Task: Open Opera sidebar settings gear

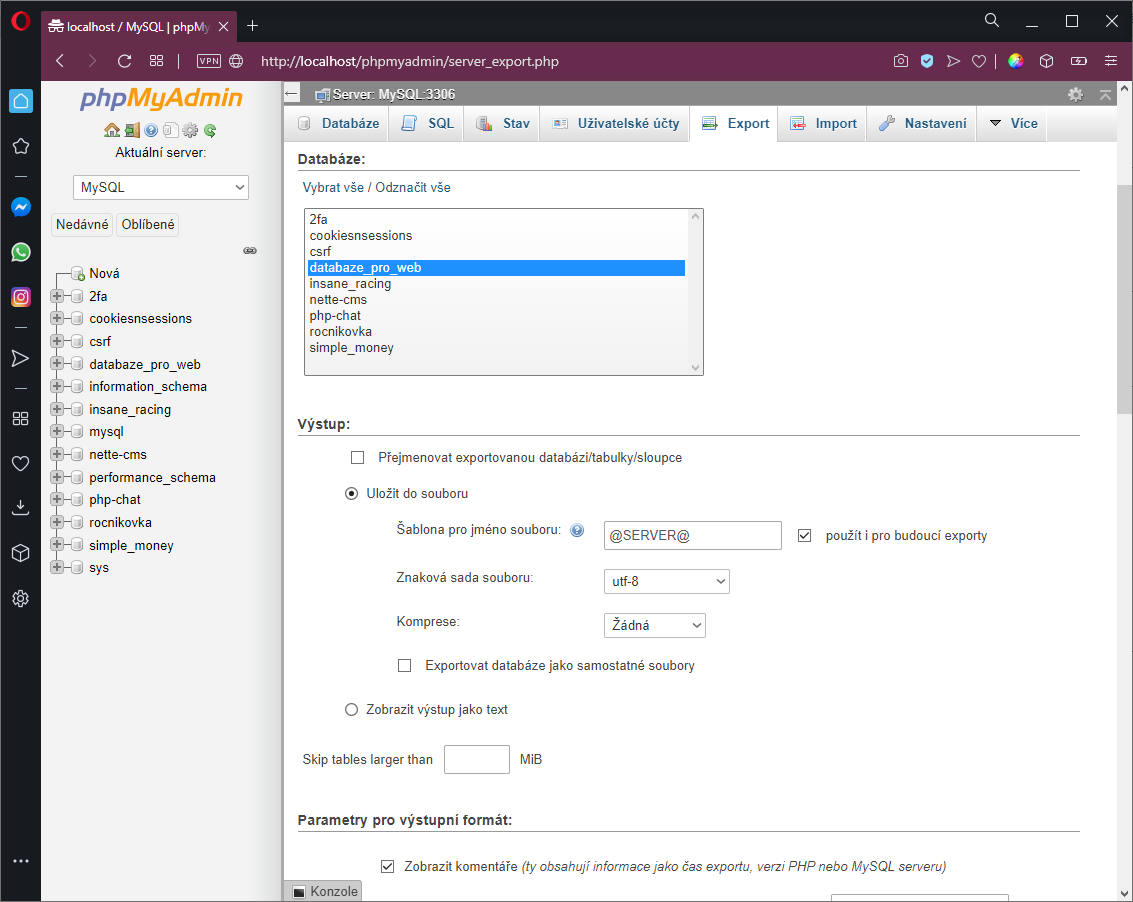Action: coord(21,598)
